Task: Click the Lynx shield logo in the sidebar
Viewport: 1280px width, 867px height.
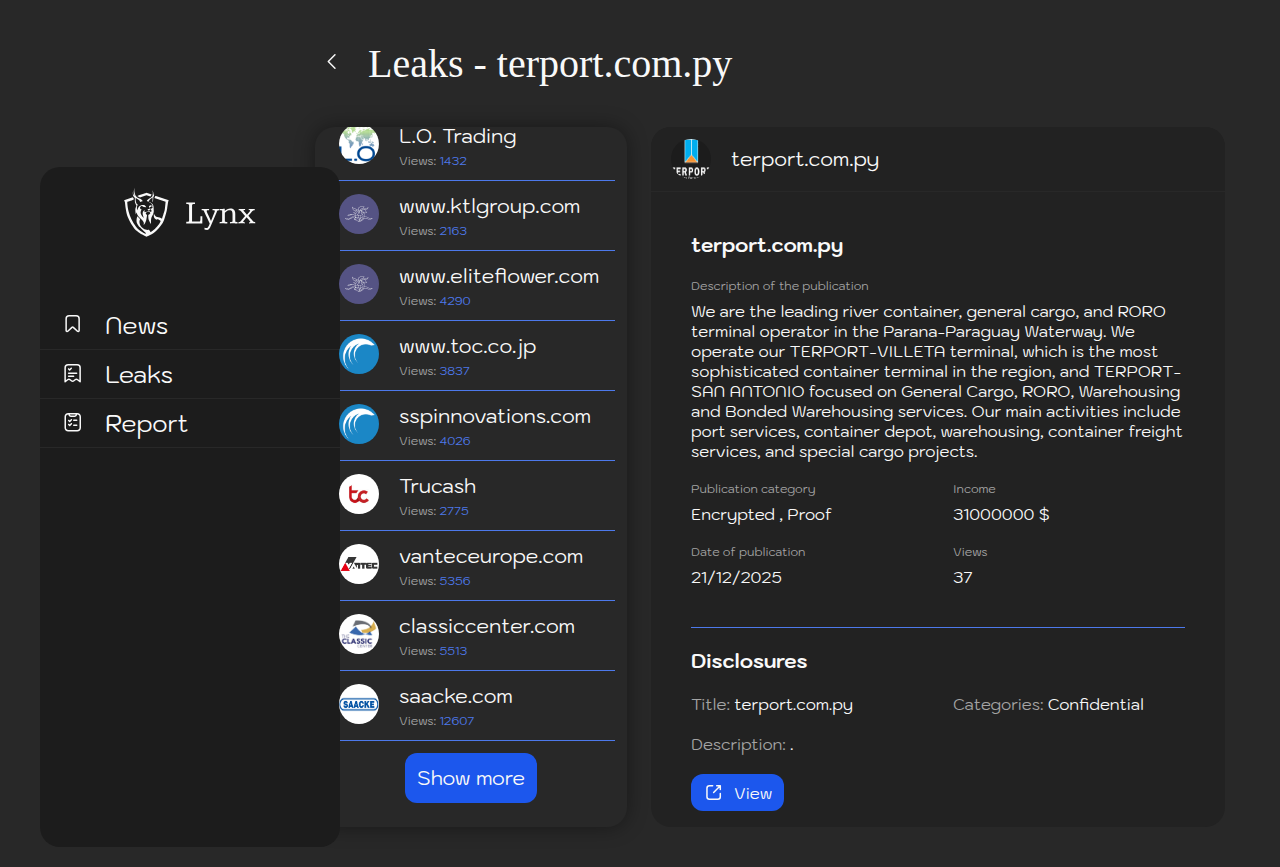Action: pos(146,213)
